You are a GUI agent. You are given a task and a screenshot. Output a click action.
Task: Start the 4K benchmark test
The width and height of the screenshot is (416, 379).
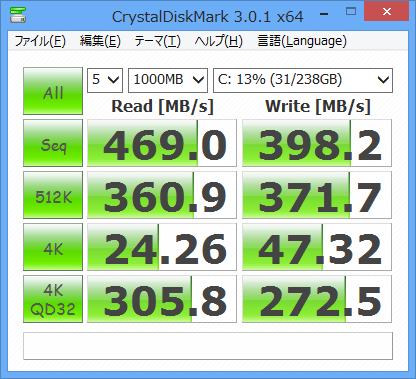tap(53, 247)
